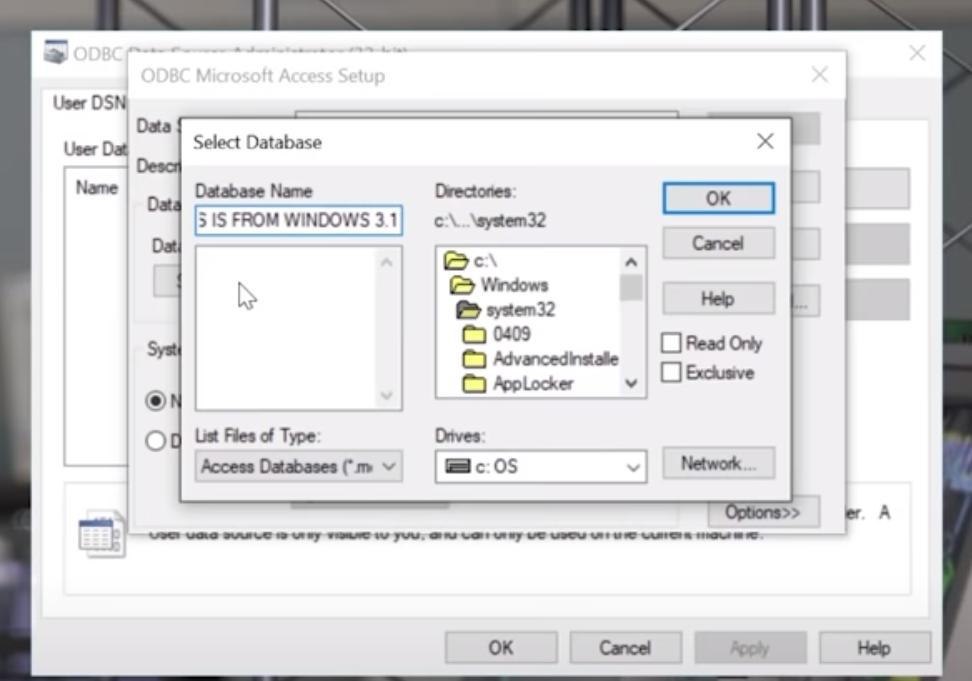Click the folder icon beside 0409
Screen dimensions: 972x681
pos(474,335)
